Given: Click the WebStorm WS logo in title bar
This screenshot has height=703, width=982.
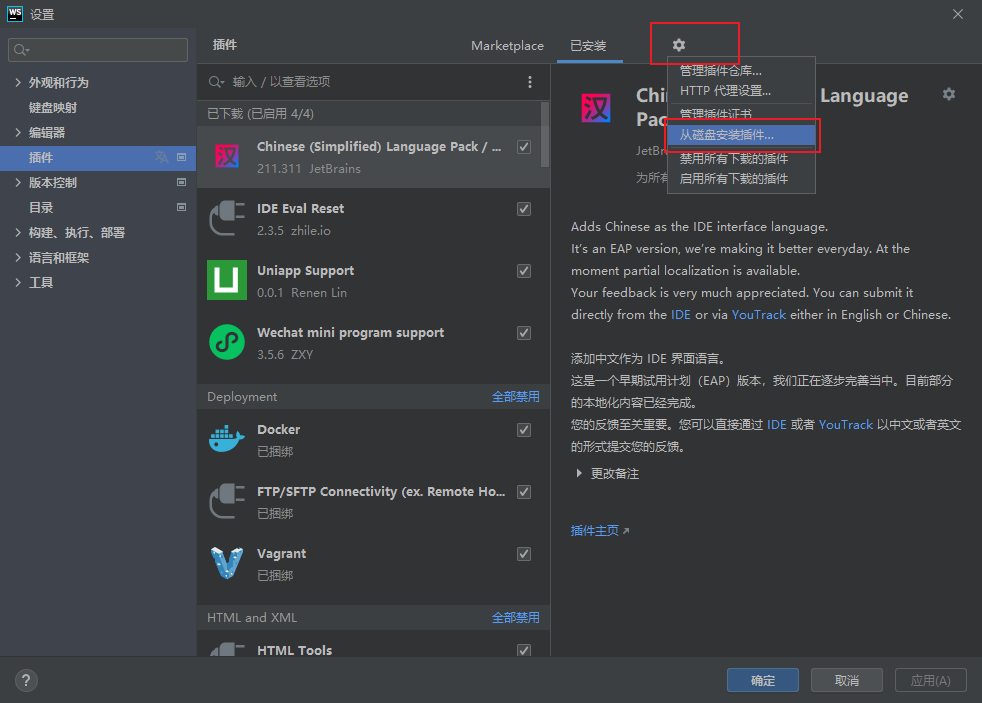Looking at the screenshot, I should (14, 14).
